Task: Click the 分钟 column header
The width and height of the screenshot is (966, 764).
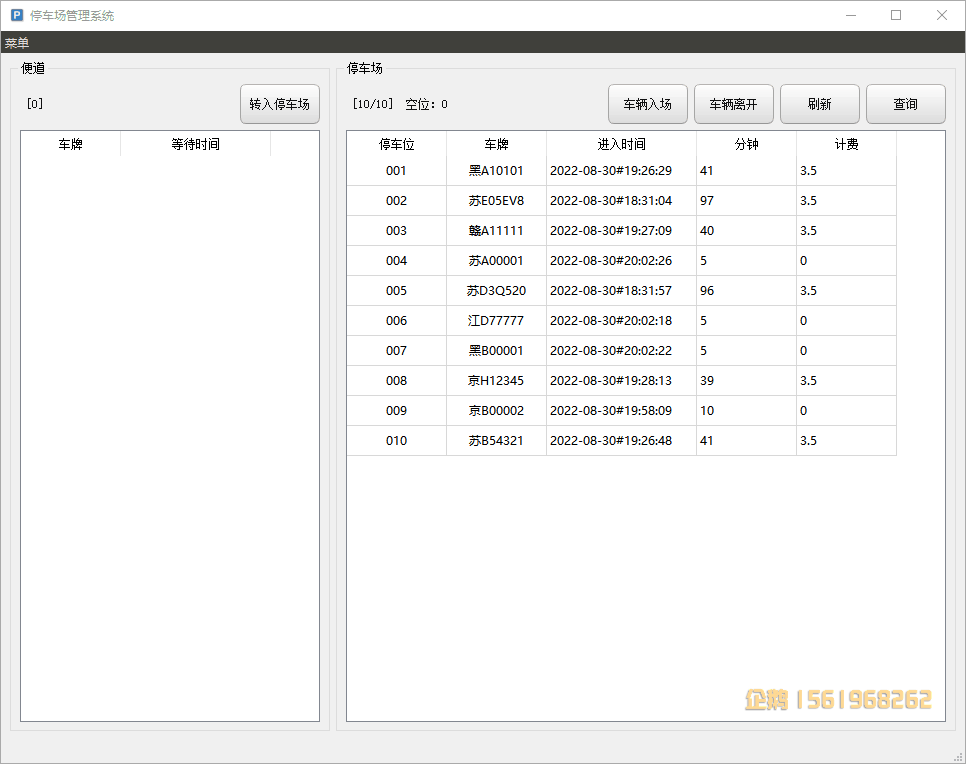Action: click(746, 144)
